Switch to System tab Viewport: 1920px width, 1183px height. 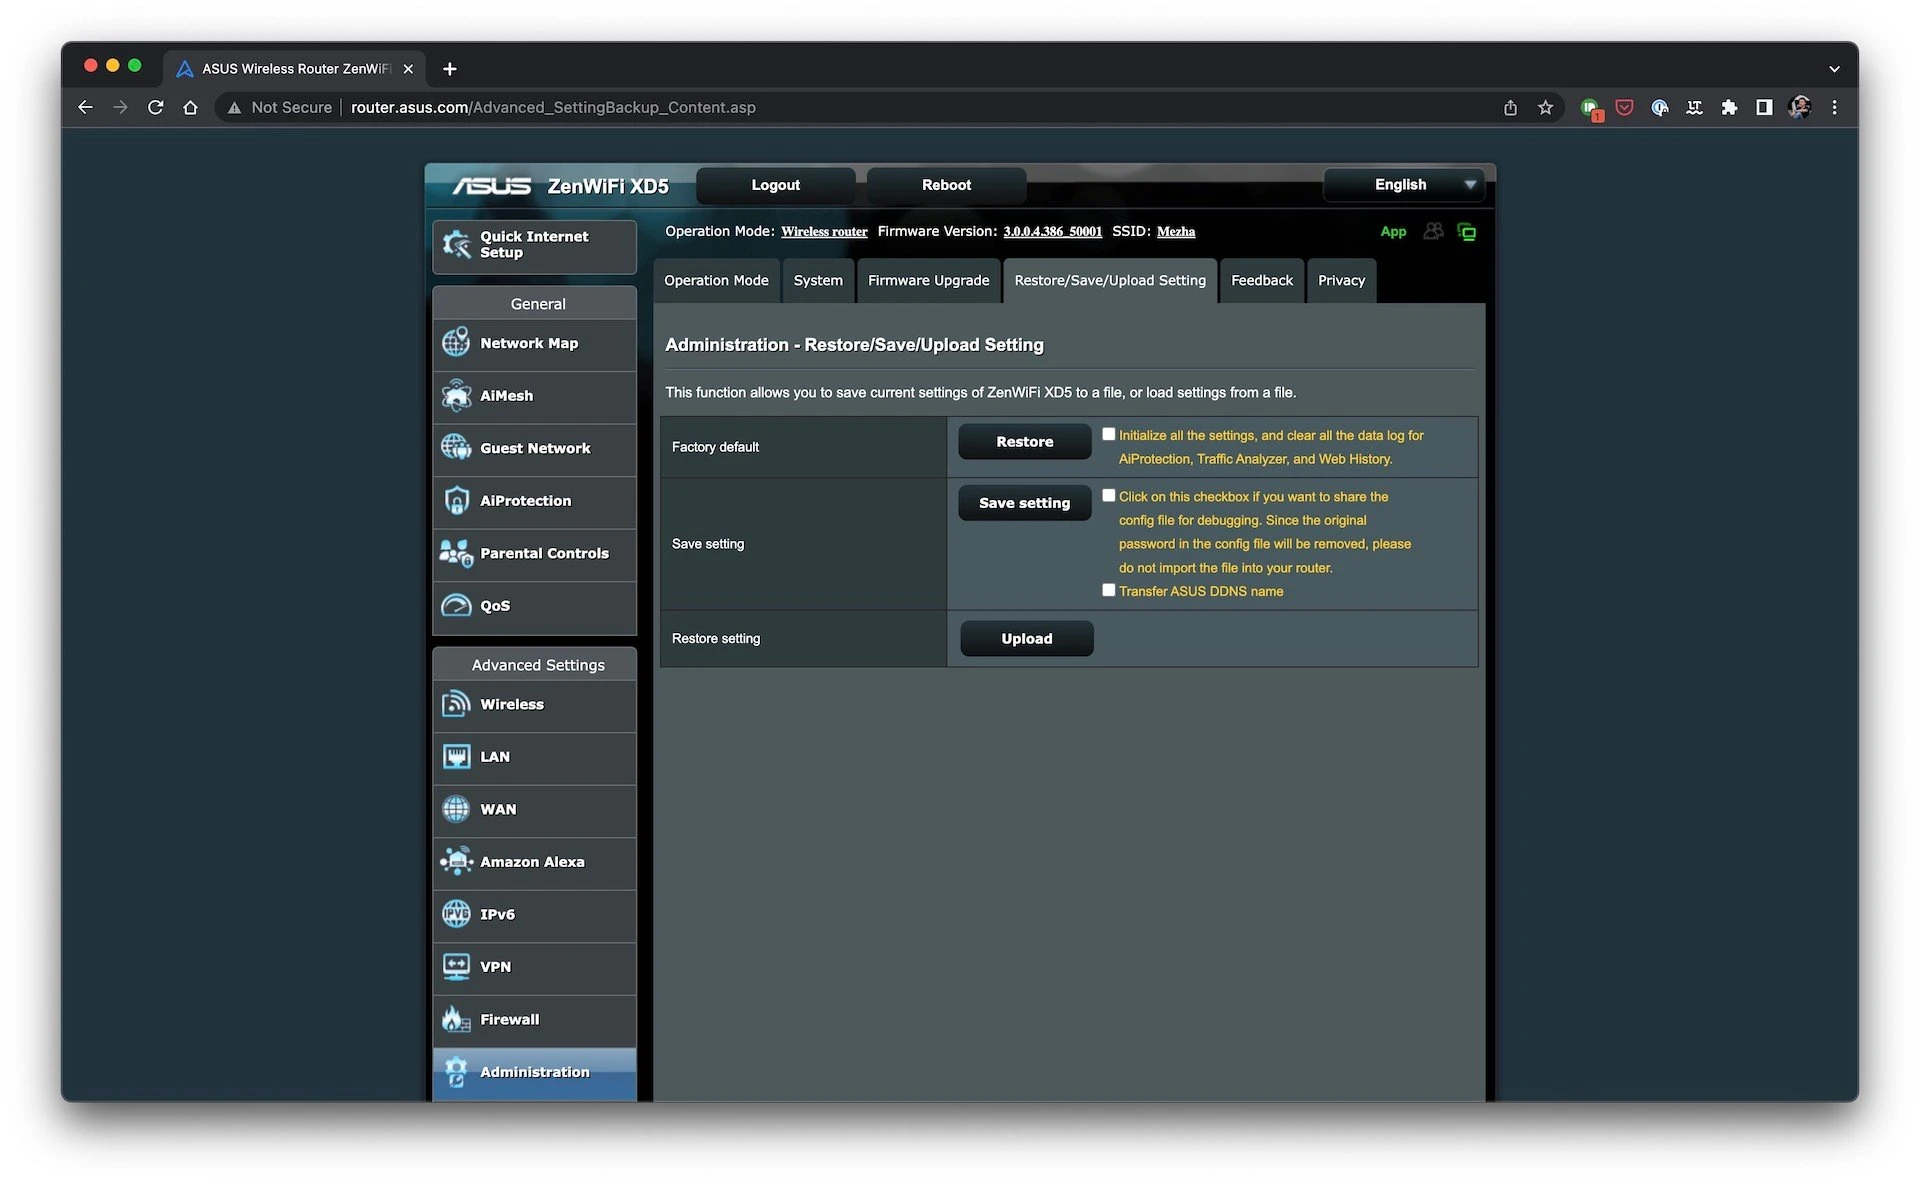click(818, 281)
